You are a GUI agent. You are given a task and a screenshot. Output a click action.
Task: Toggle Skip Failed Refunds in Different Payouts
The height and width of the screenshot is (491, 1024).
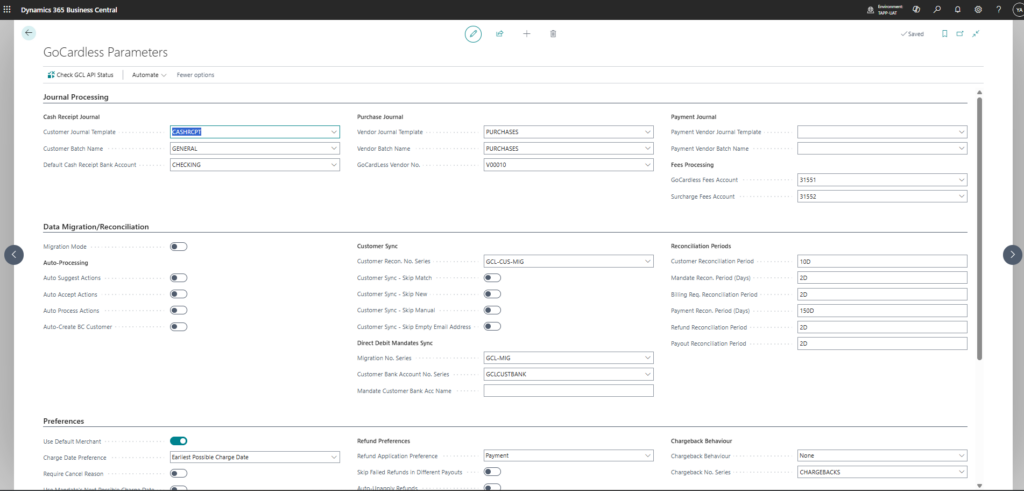click(x=492, y=471)
